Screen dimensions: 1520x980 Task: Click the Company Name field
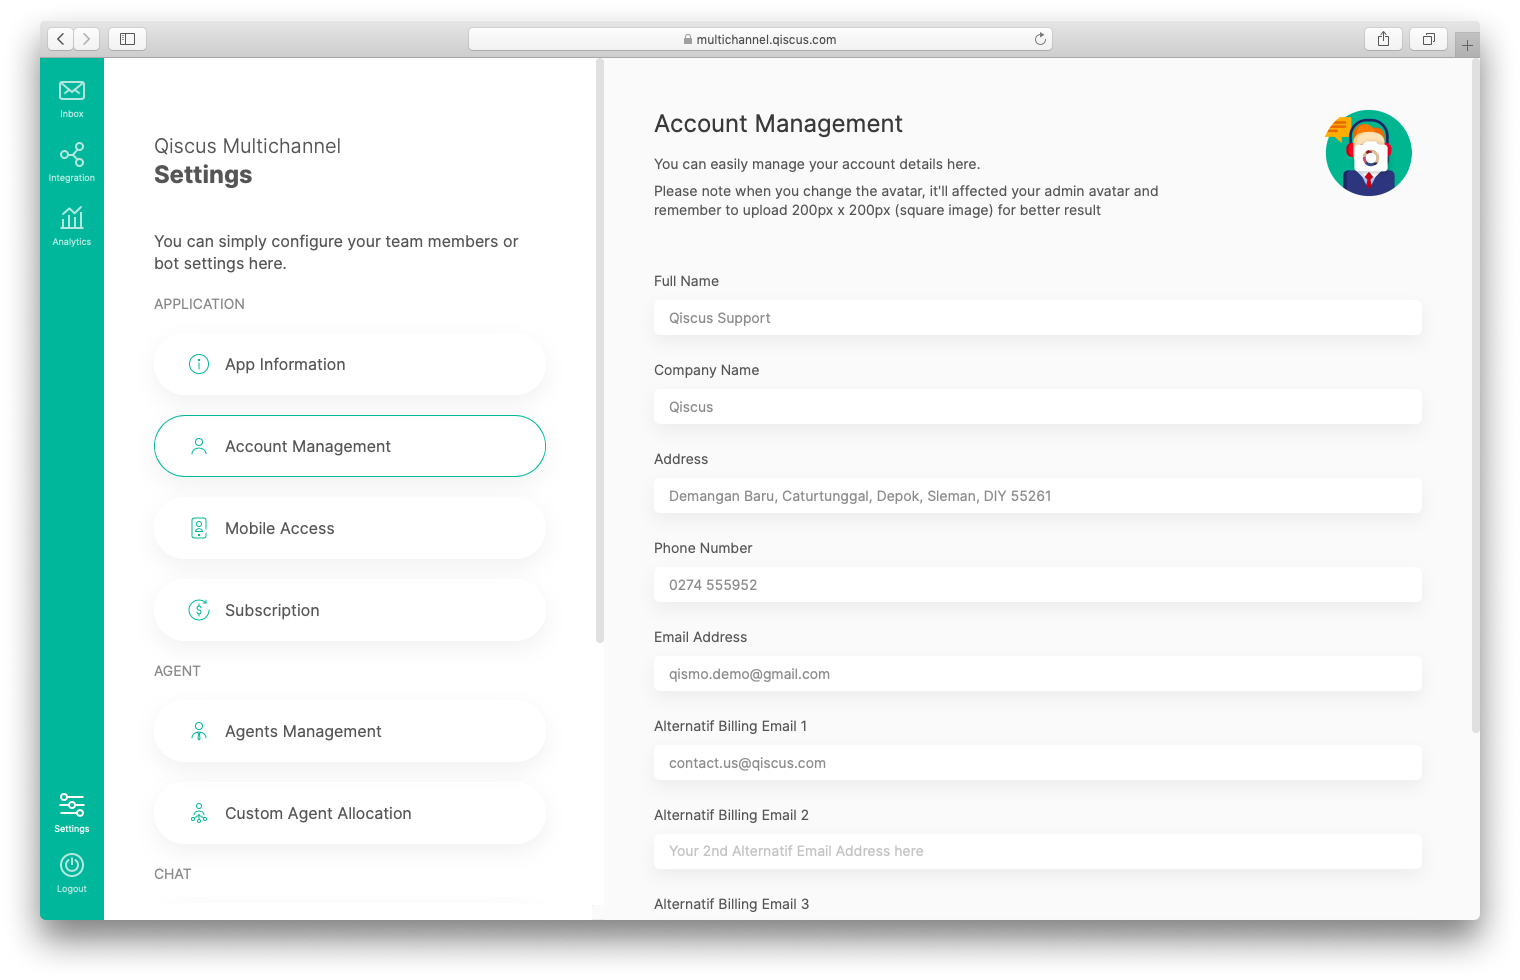pyautogui.click(x=1038, y=407)
